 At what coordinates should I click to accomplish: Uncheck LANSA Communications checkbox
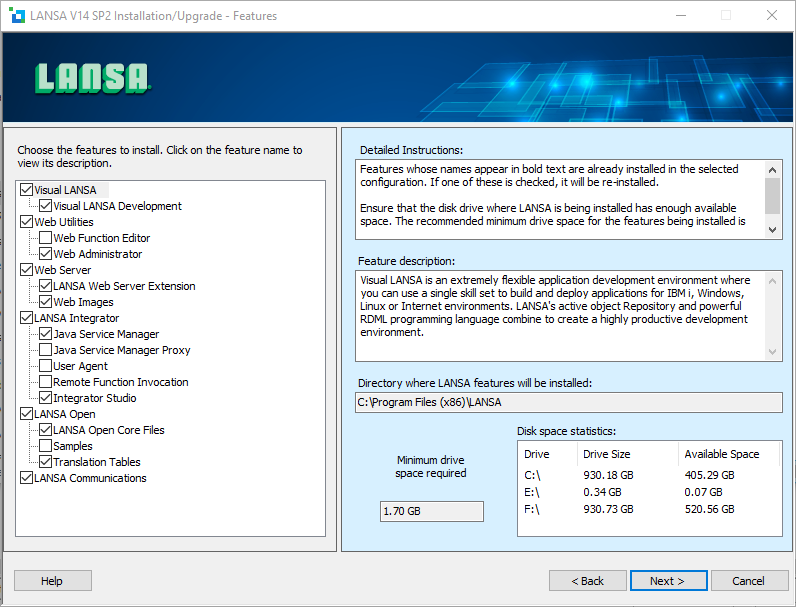coord(26,478)
